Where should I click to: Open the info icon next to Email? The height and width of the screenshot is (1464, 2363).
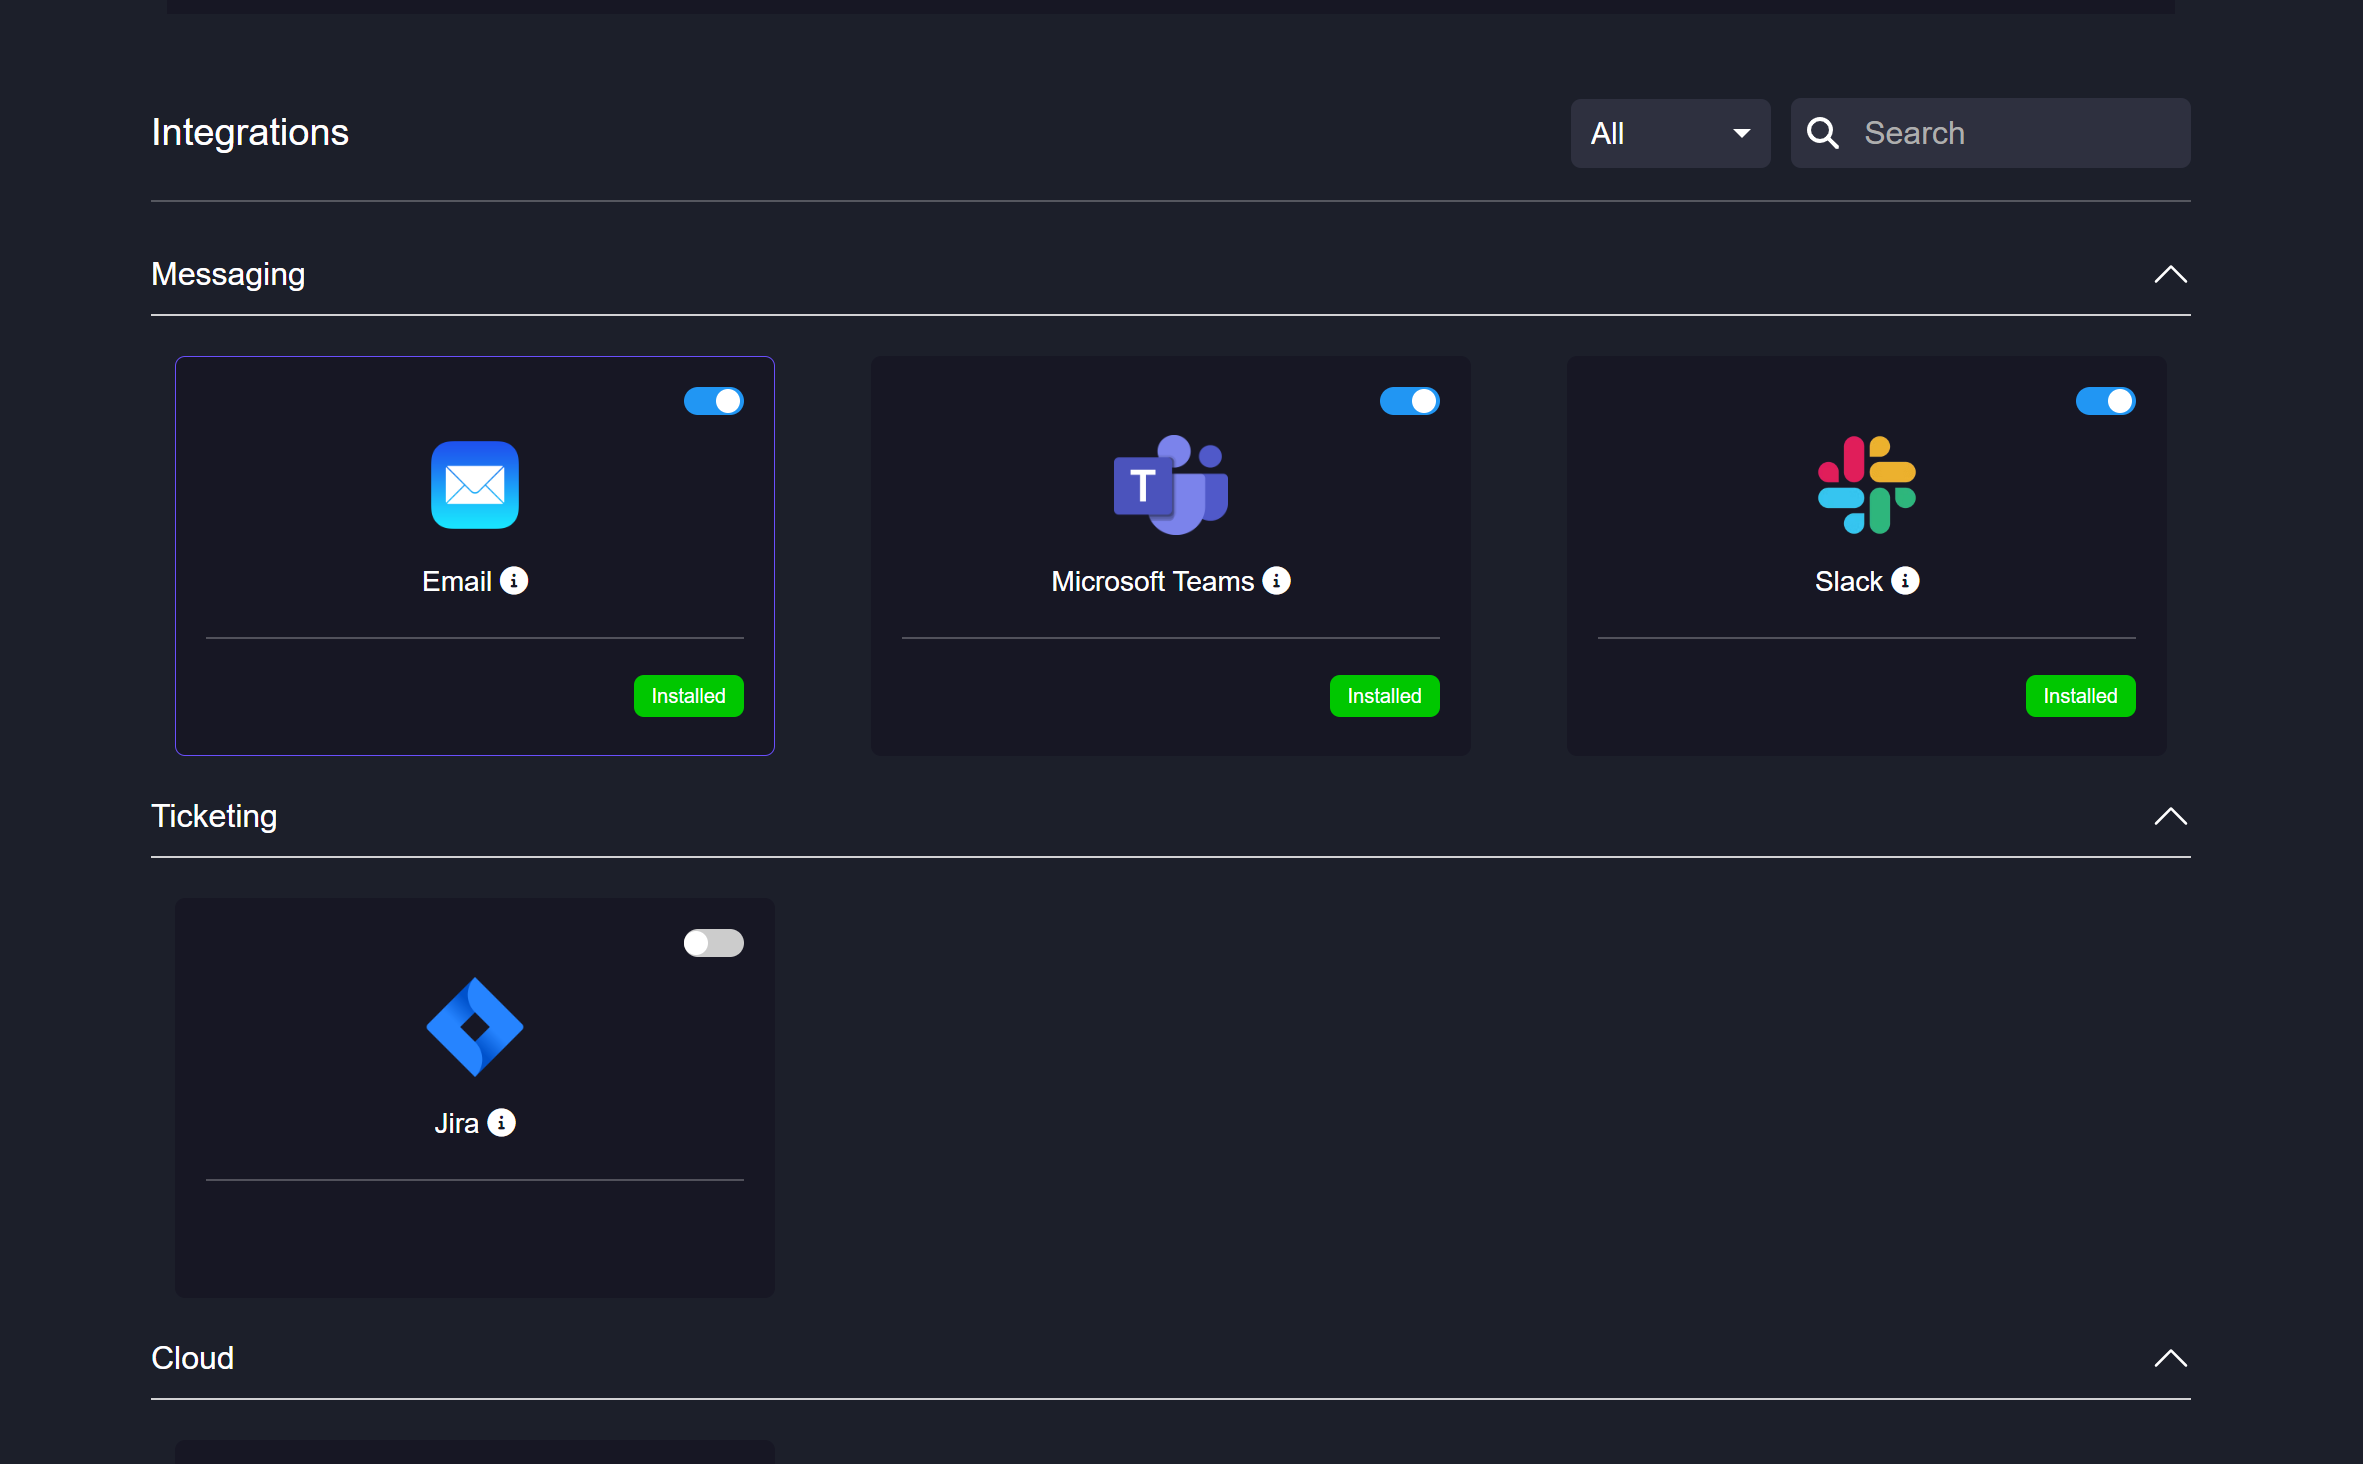click(x=514, y=581)
